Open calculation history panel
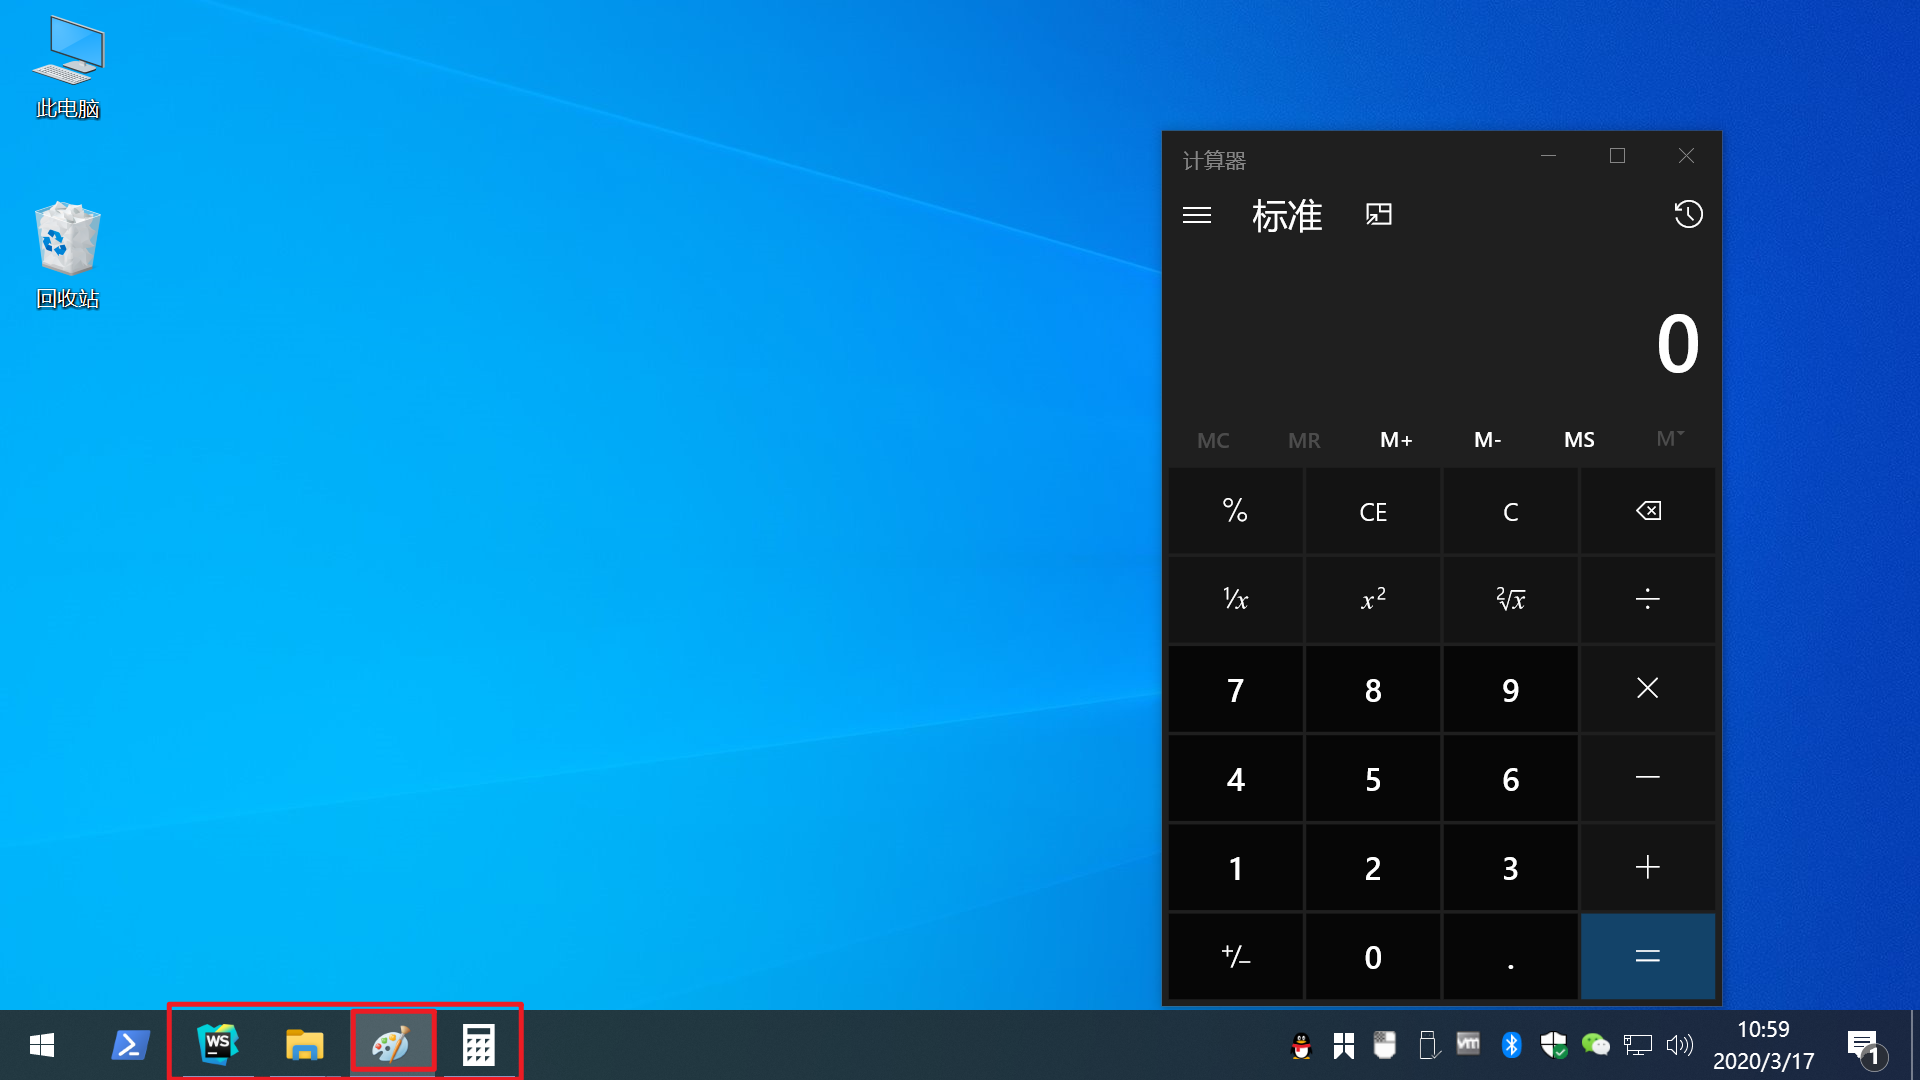The height and width of the screenshot is (1080, 1920). point(1688,215)
